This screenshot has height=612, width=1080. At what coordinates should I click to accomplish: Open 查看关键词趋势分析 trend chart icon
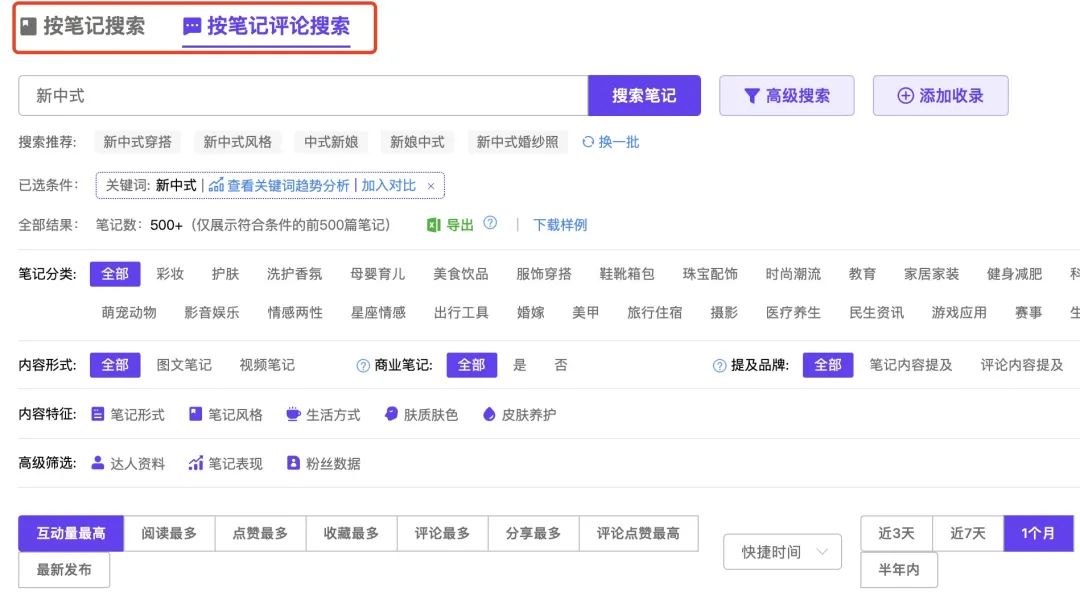point(215,186)
